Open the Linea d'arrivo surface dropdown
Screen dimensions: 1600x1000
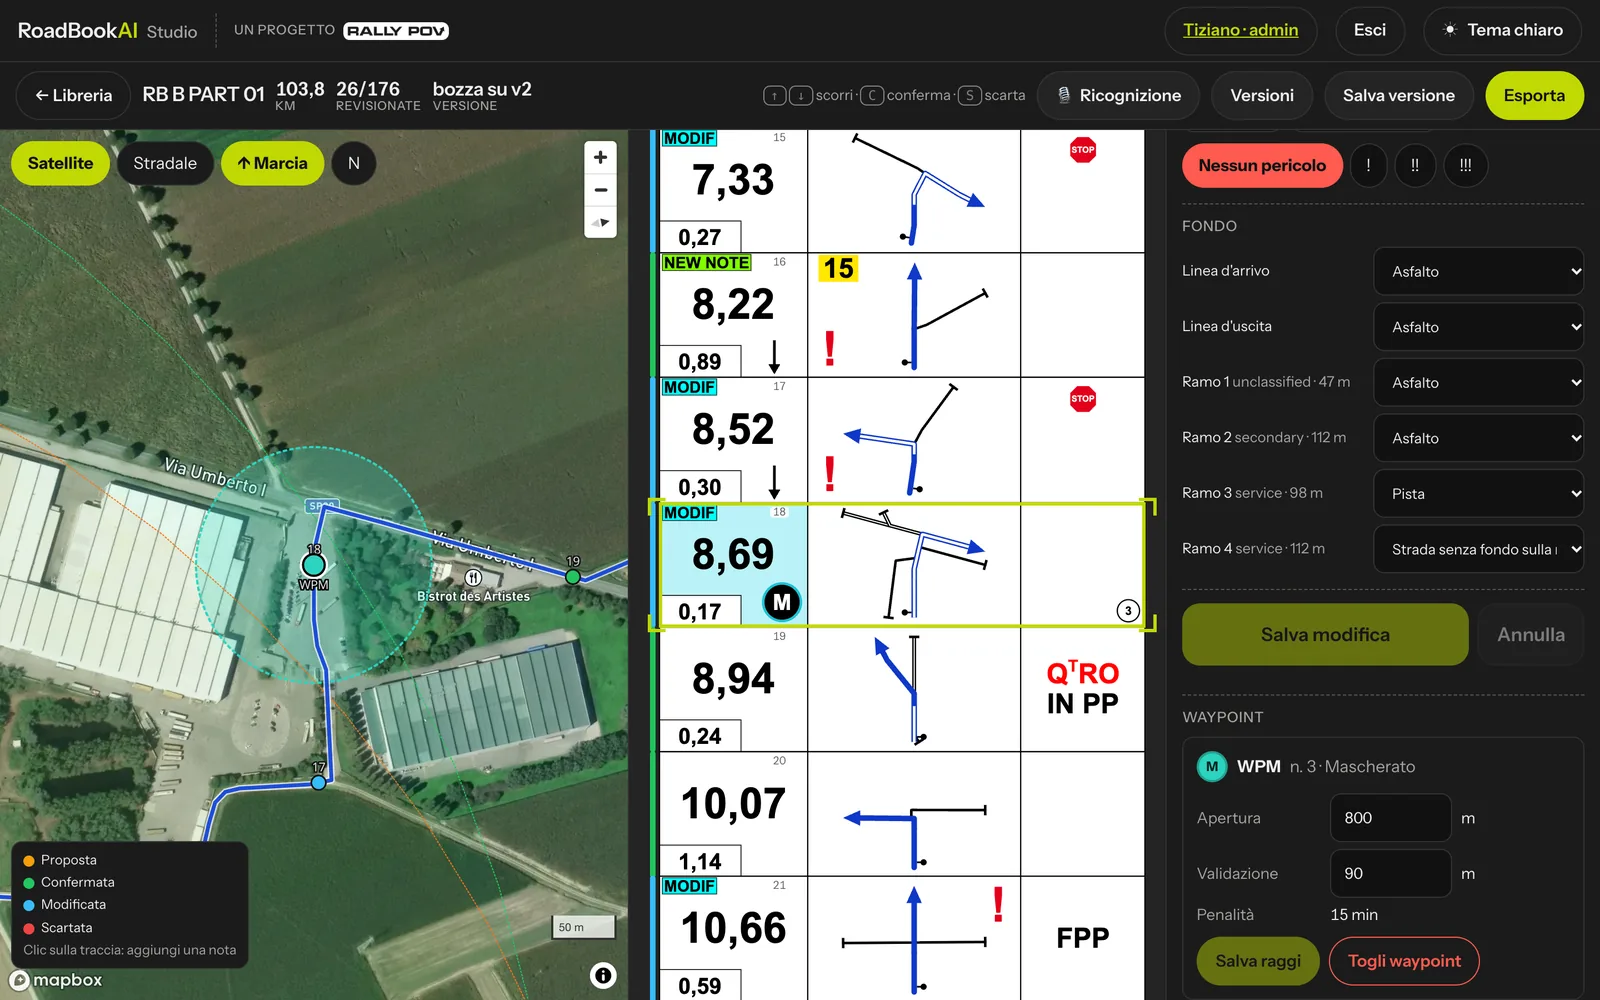tap(1479, 271)
